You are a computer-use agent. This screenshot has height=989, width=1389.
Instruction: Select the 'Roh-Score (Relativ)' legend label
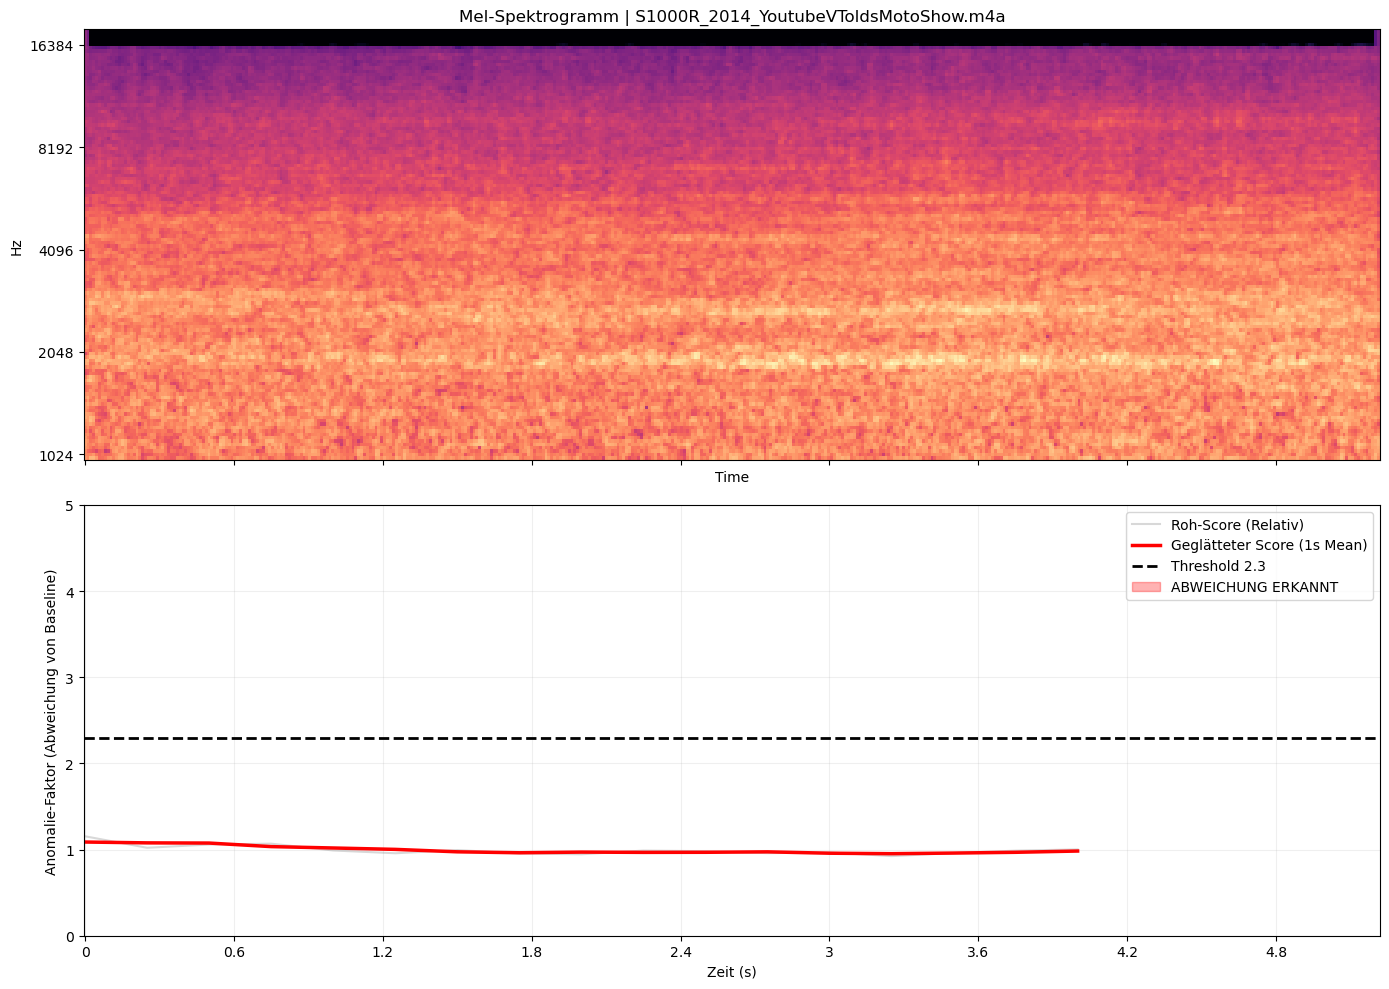click(x=1237, y=525)
